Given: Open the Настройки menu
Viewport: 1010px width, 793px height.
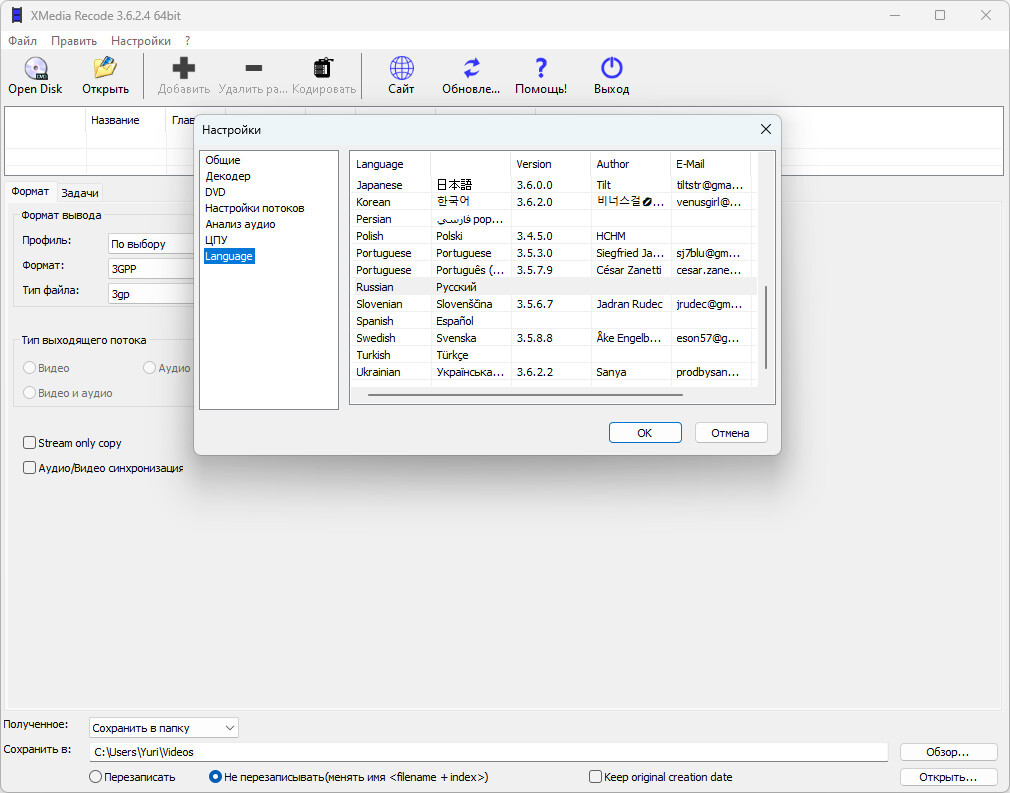Looking at the screenshot, I should (140, 41).
